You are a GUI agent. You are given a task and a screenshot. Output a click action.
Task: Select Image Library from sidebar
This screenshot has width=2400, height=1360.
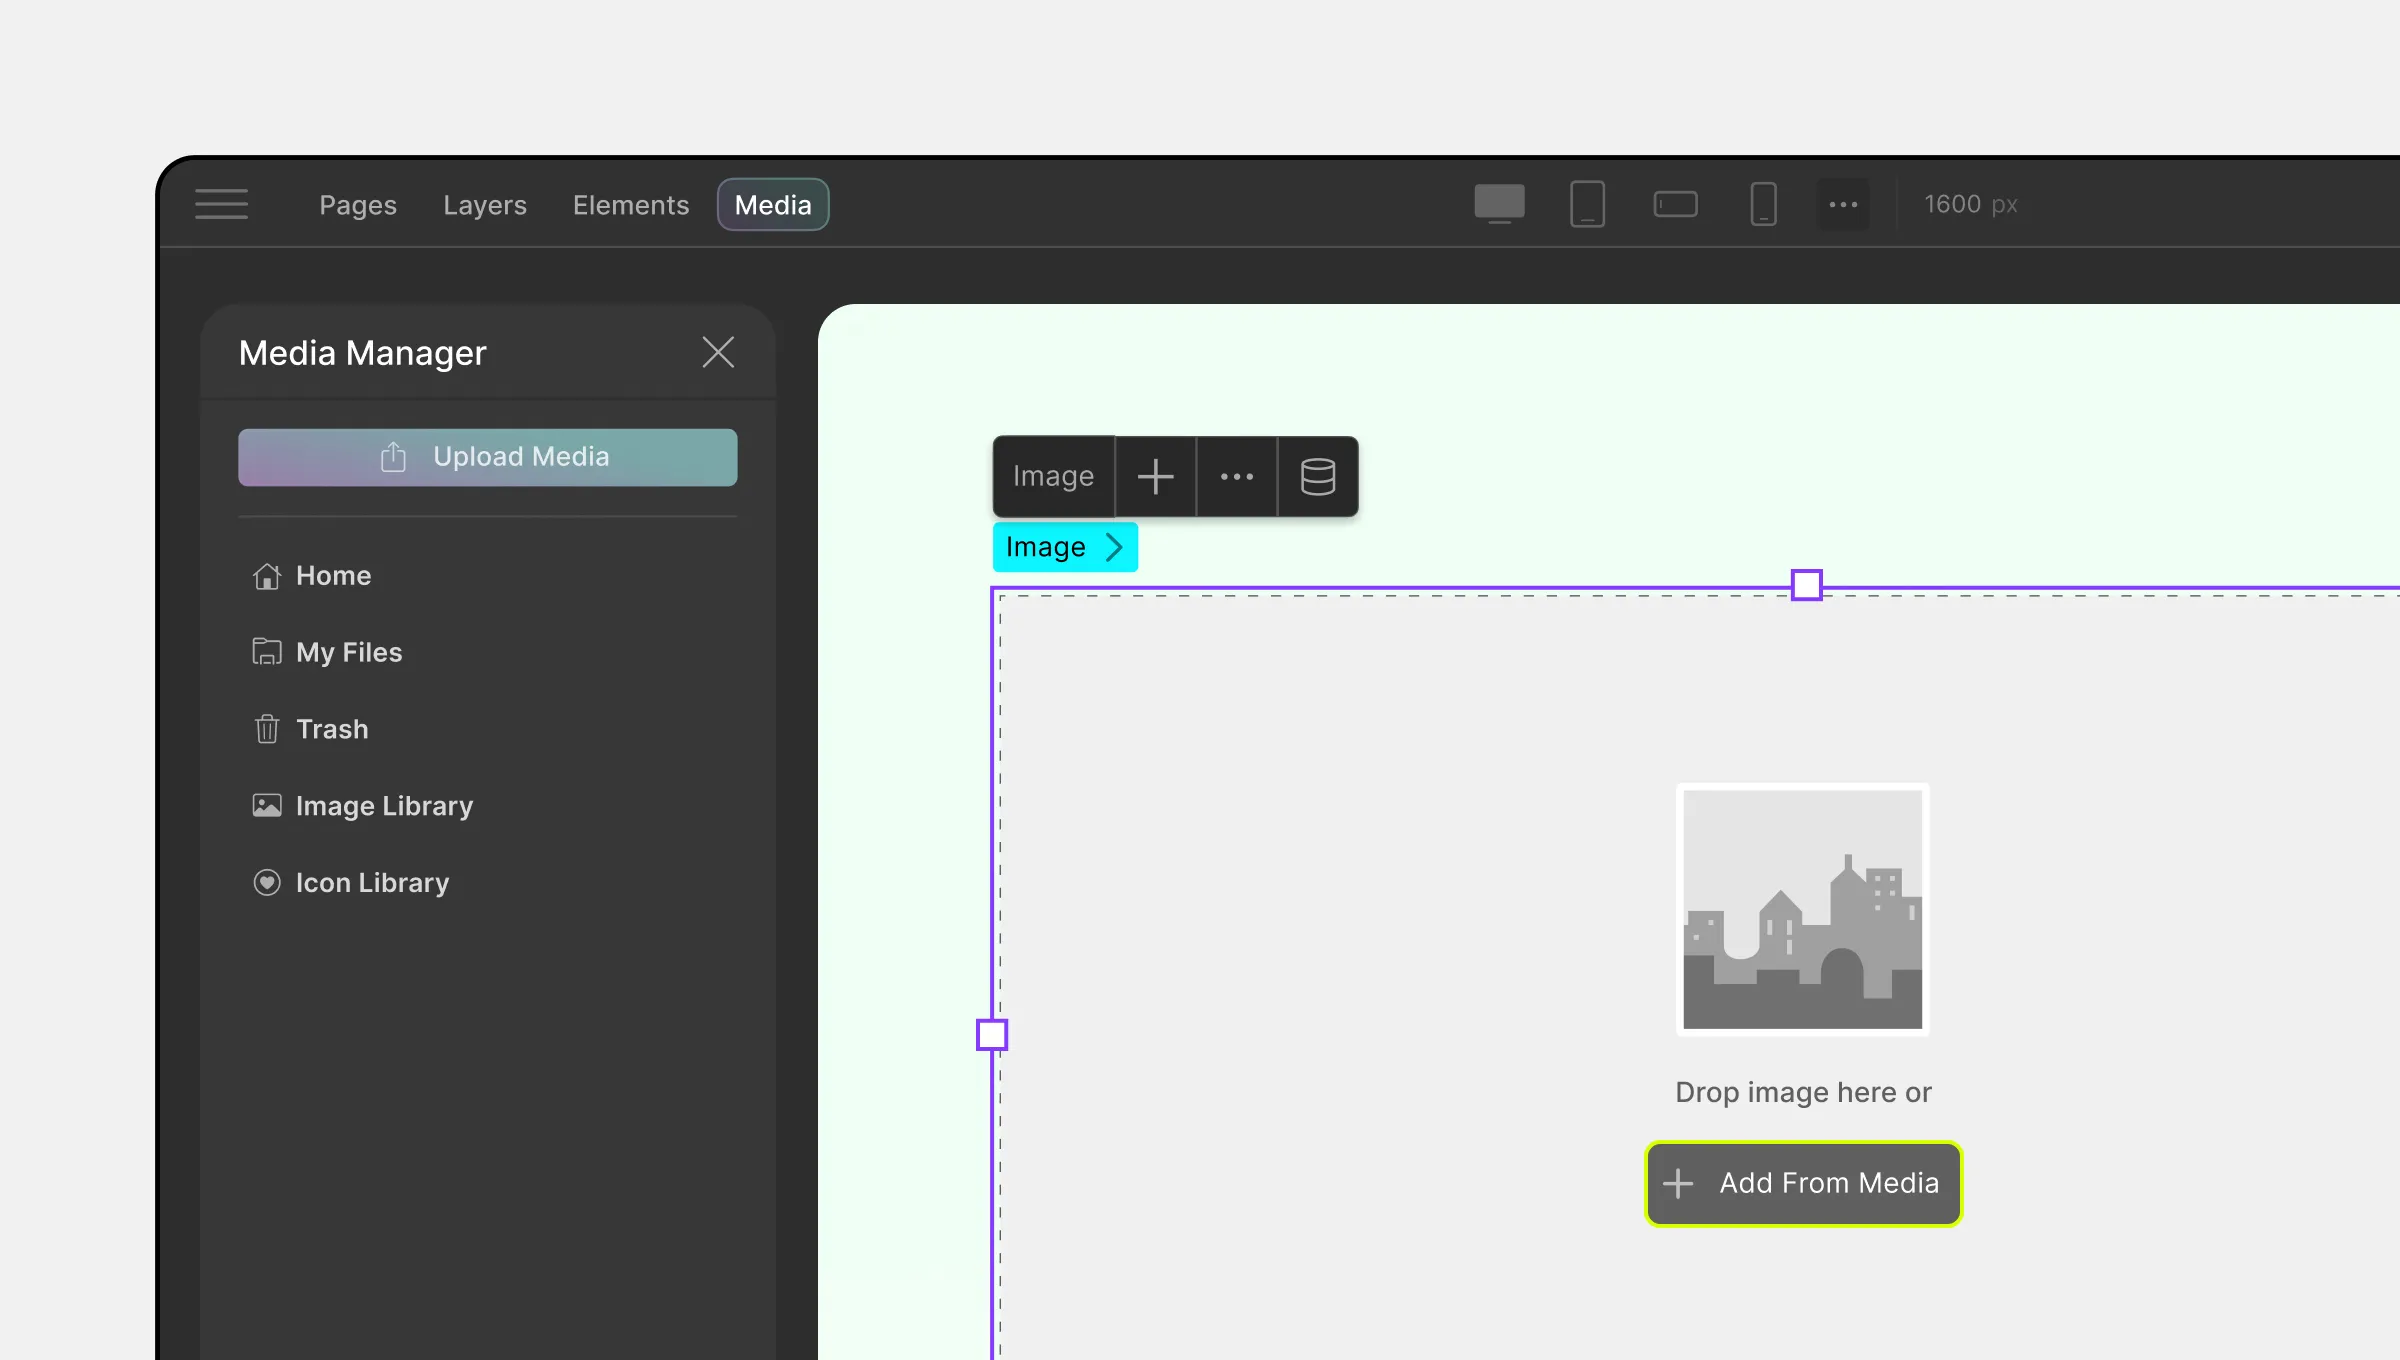coord(384,806)
